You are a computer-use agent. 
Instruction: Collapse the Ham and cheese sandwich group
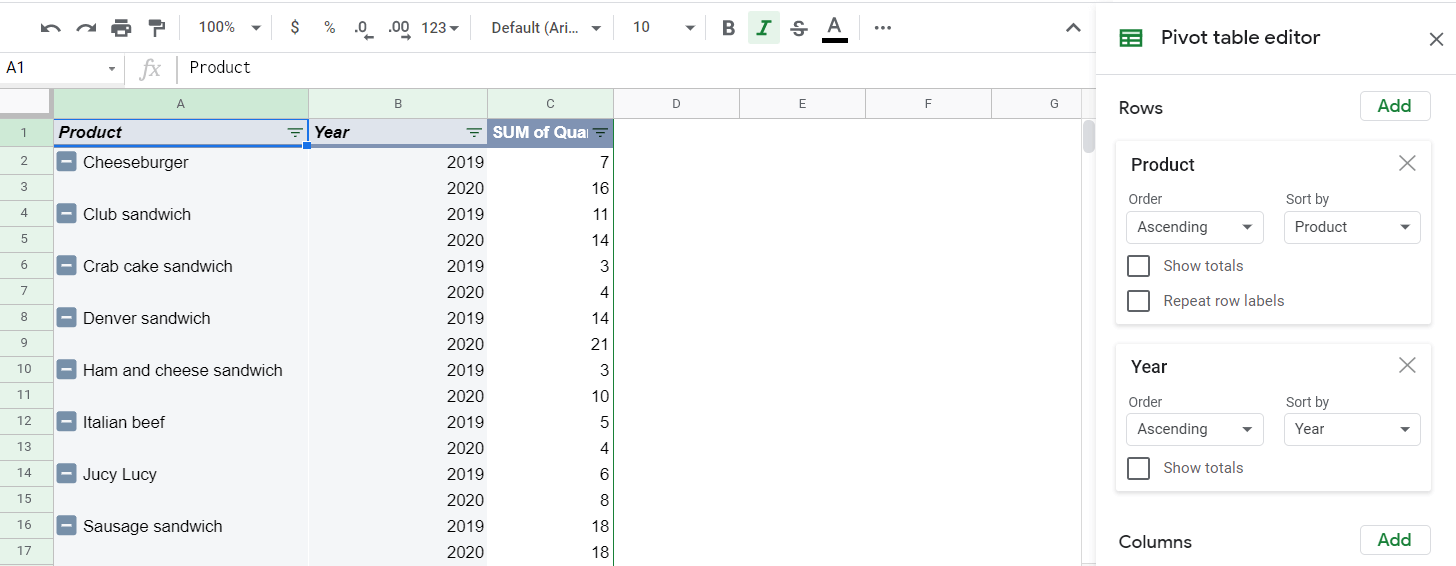pyautogui.click(x=67, y=369)
